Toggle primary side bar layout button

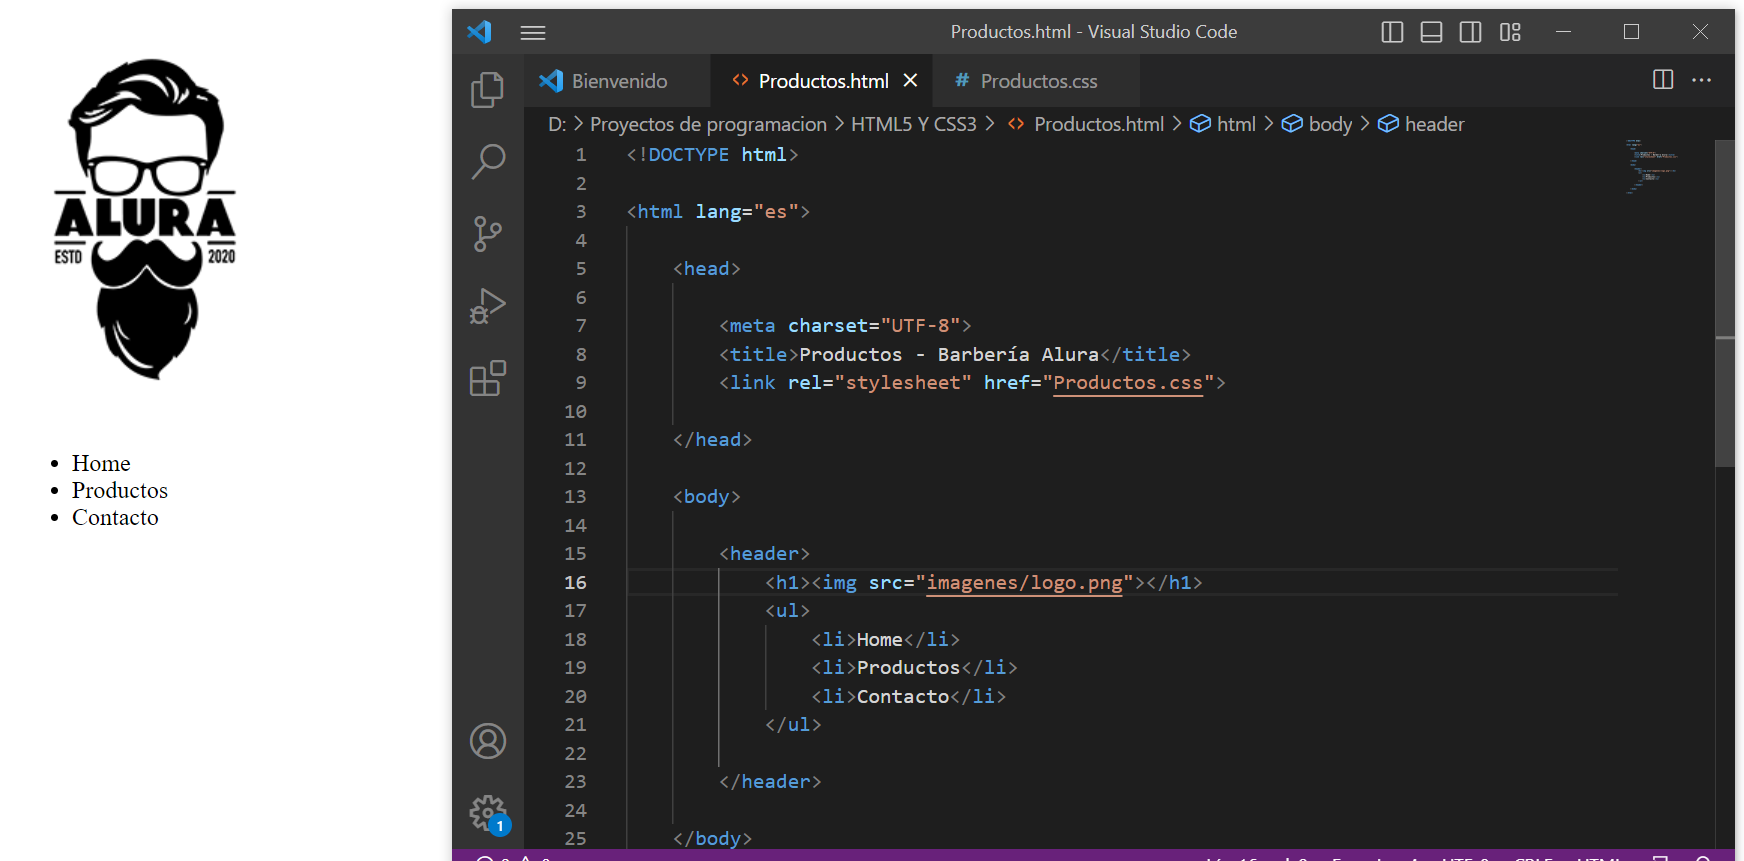1392,32
